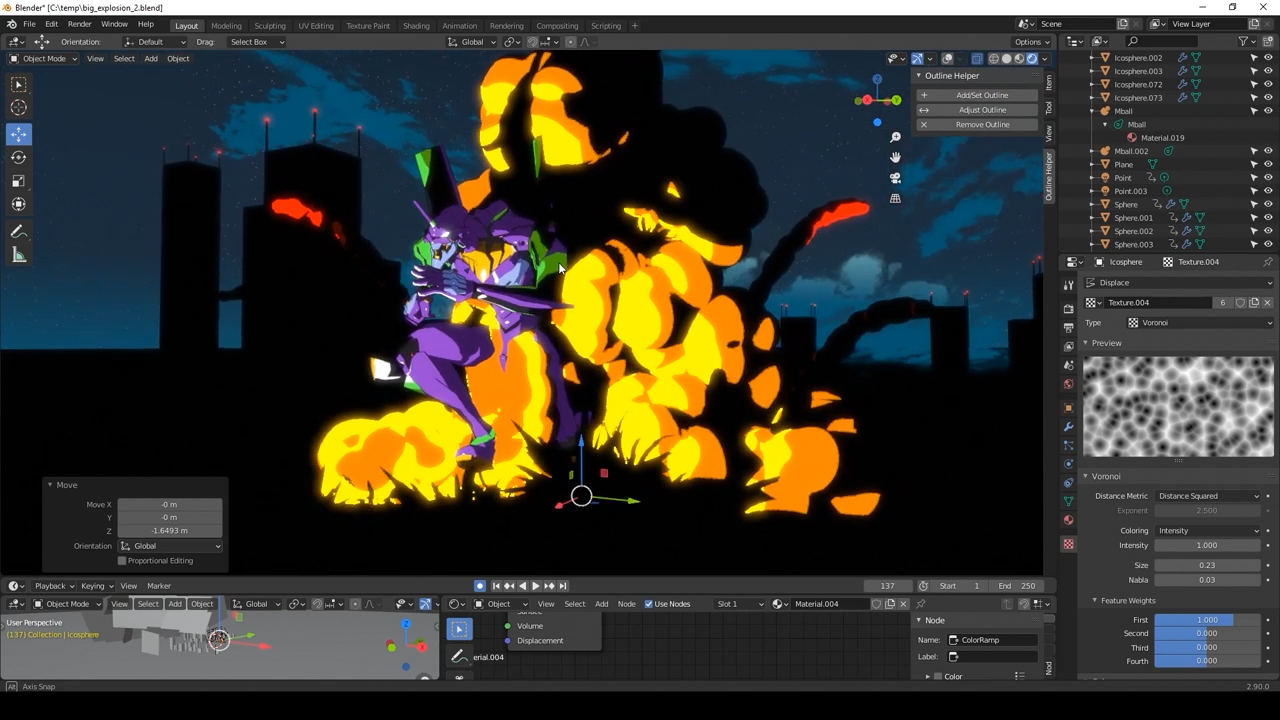This screenshot has height=720, width=1280.
Task: Open the Object Mode dropdown in main viewport
Action: coord(43,59)
